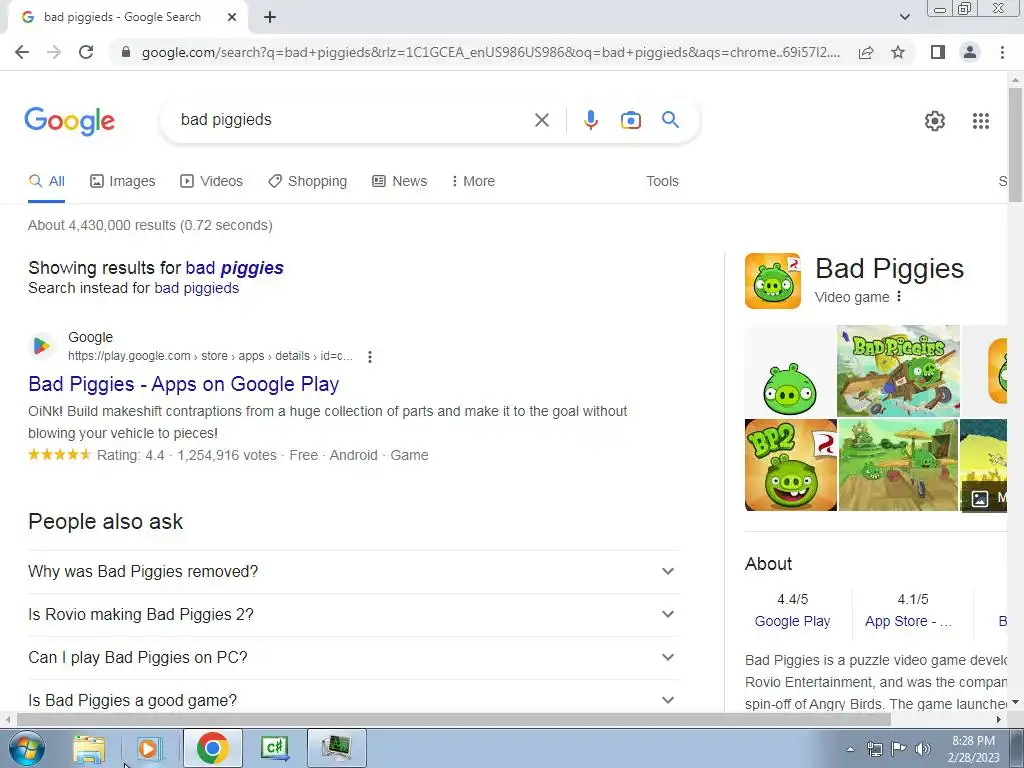1024x768 pixels.
Task: Switch to the Shopping tab
Action: pyautogui.click(x=308, y=182)
